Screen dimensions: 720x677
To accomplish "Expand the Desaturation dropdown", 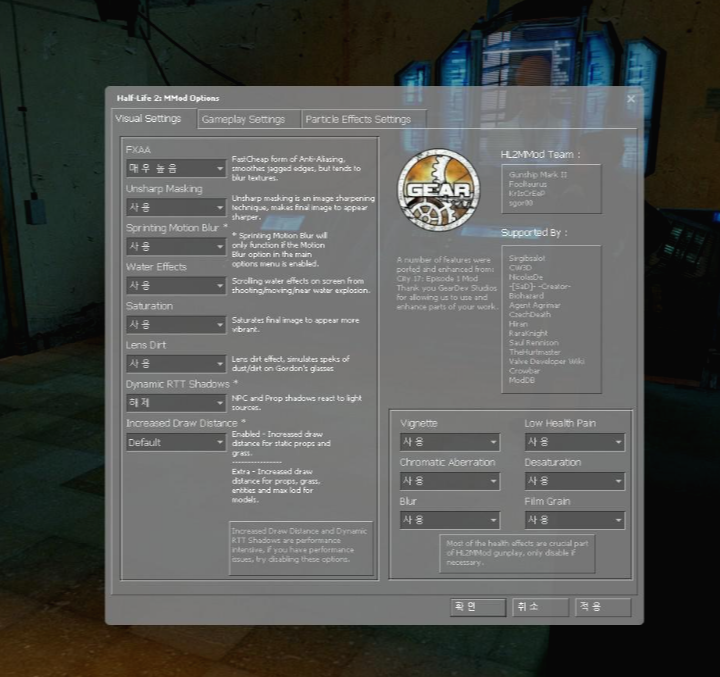I will (574, 481).
